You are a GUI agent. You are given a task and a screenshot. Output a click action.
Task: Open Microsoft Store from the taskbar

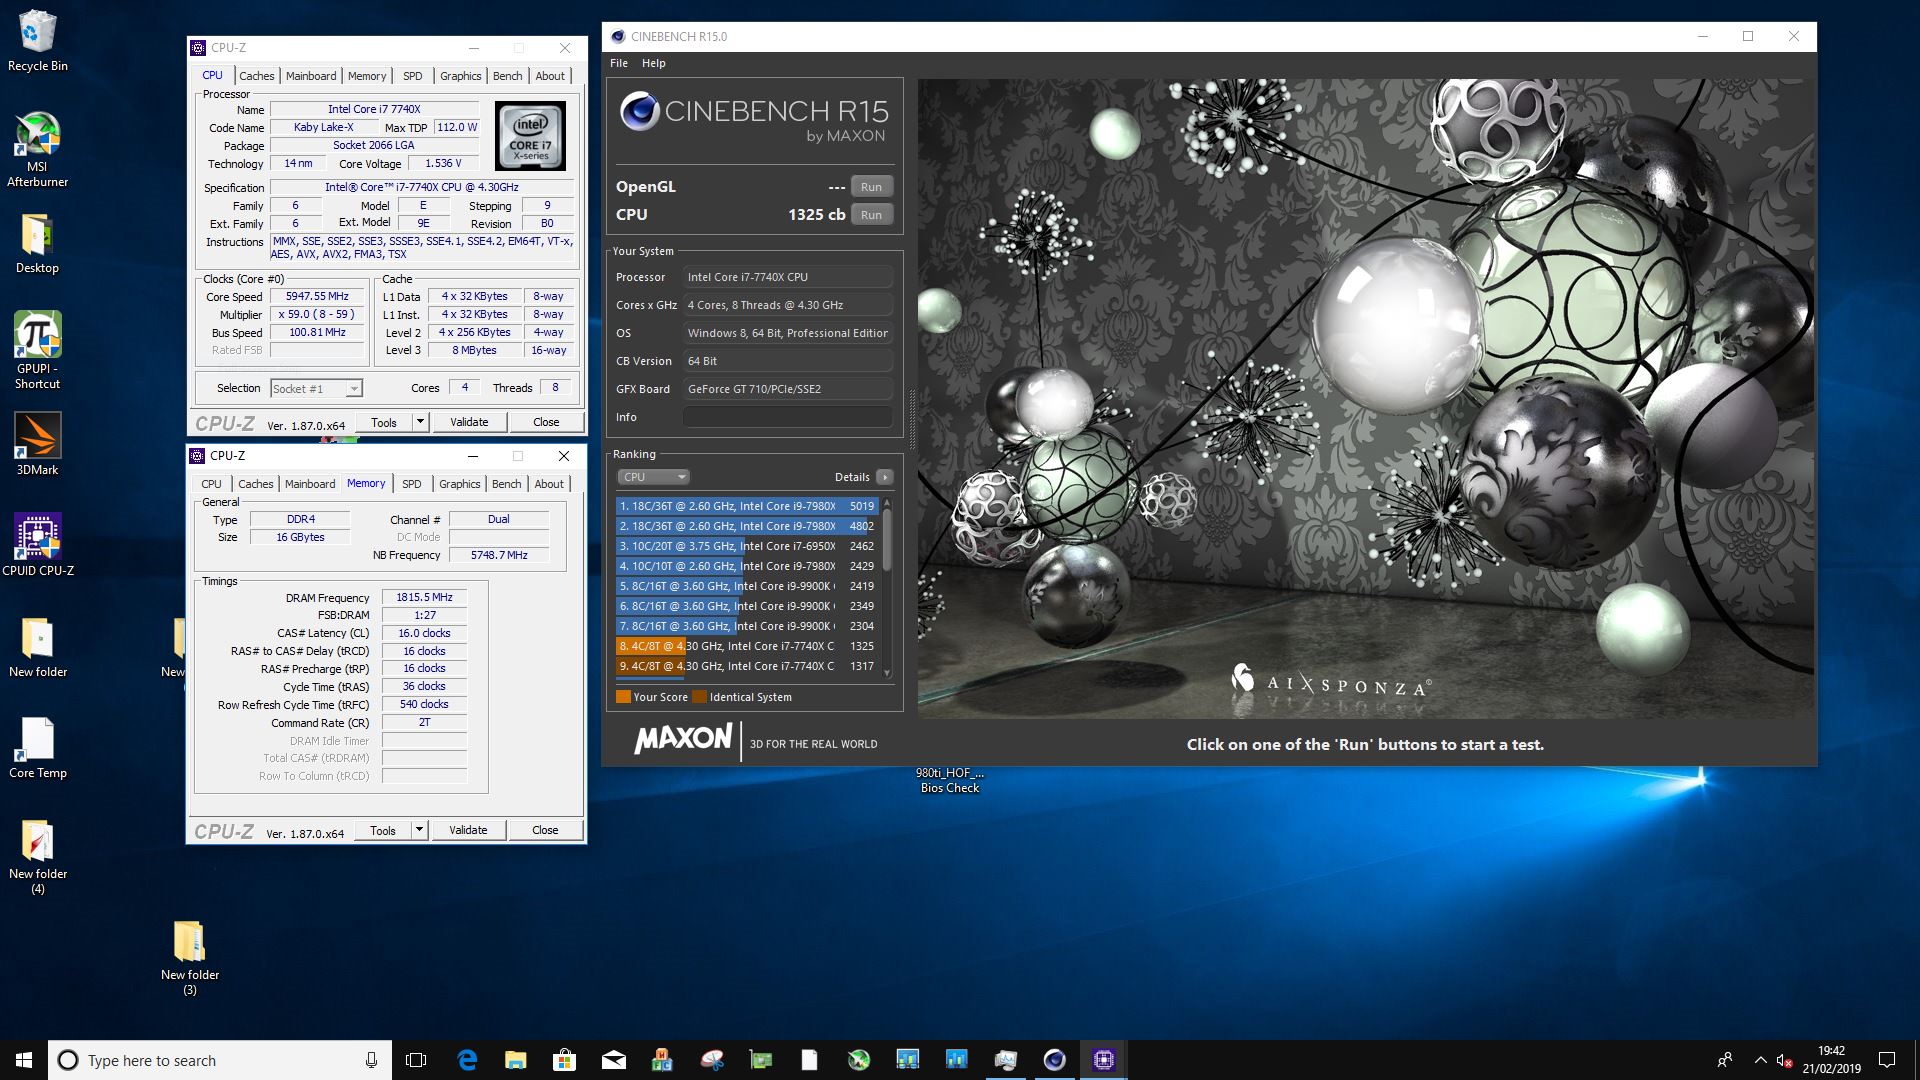point(564,1060)
